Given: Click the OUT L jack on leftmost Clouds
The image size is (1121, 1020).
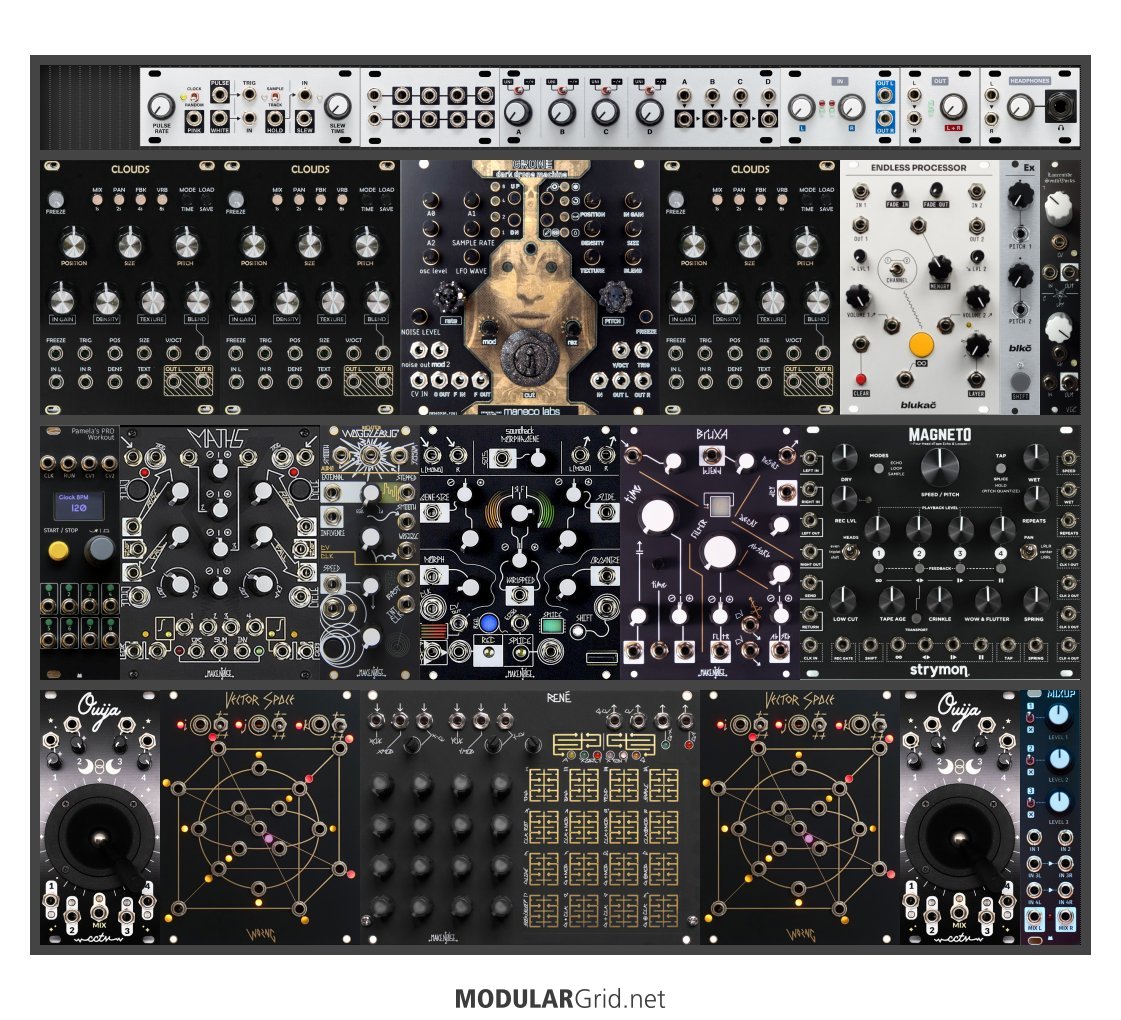Looking at the screenshot, I should click(x=174, y=382).
